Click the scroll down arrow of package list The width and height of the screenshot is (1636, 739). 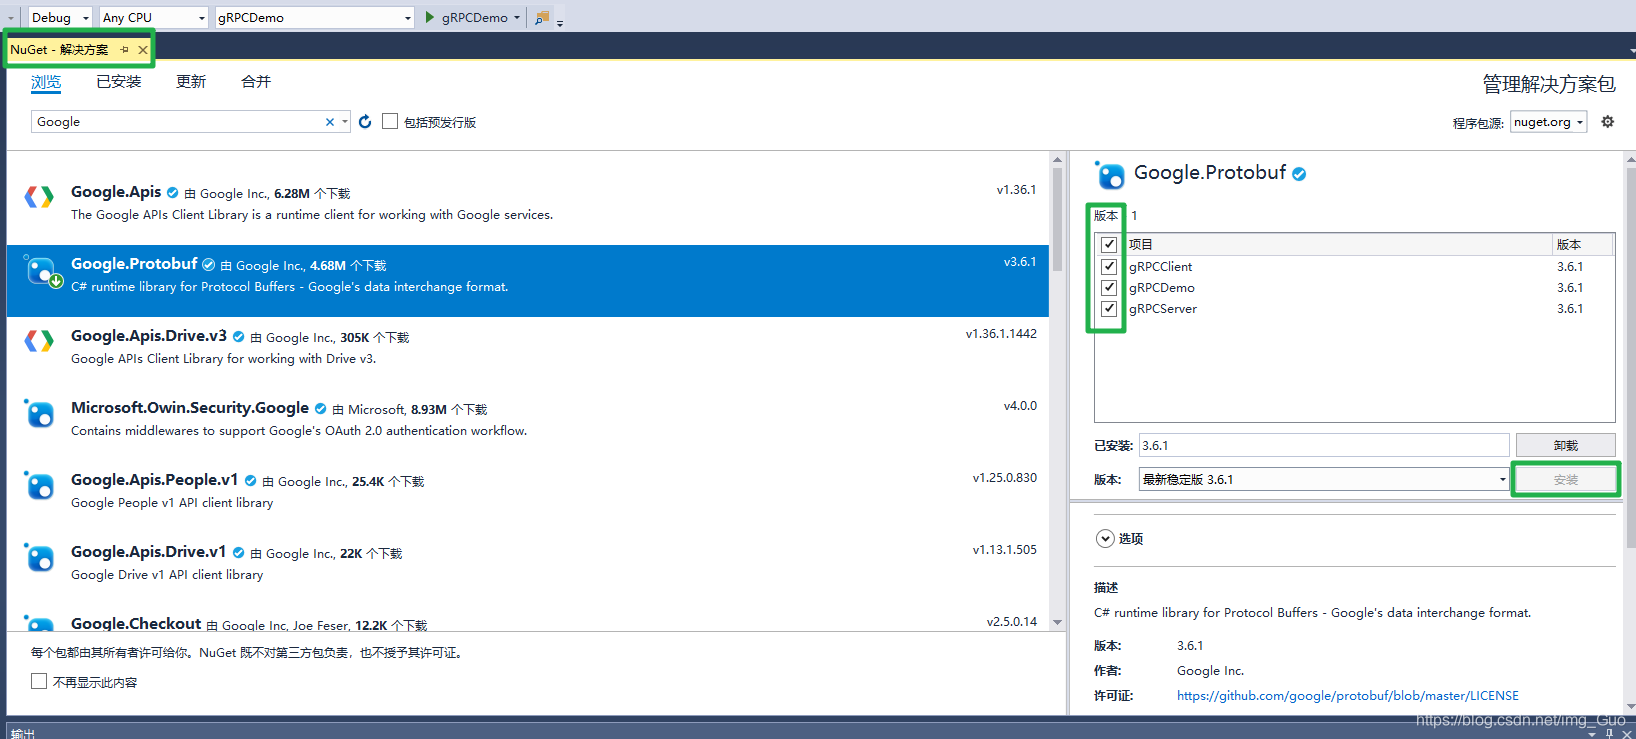pos(1057,622)
